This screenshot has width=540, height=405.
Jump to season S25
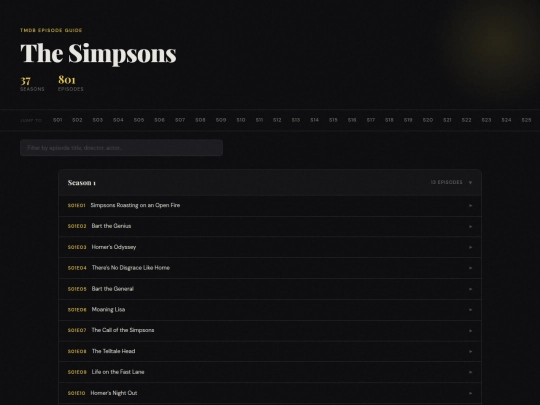pyautogui.click(x=526, y=120)
